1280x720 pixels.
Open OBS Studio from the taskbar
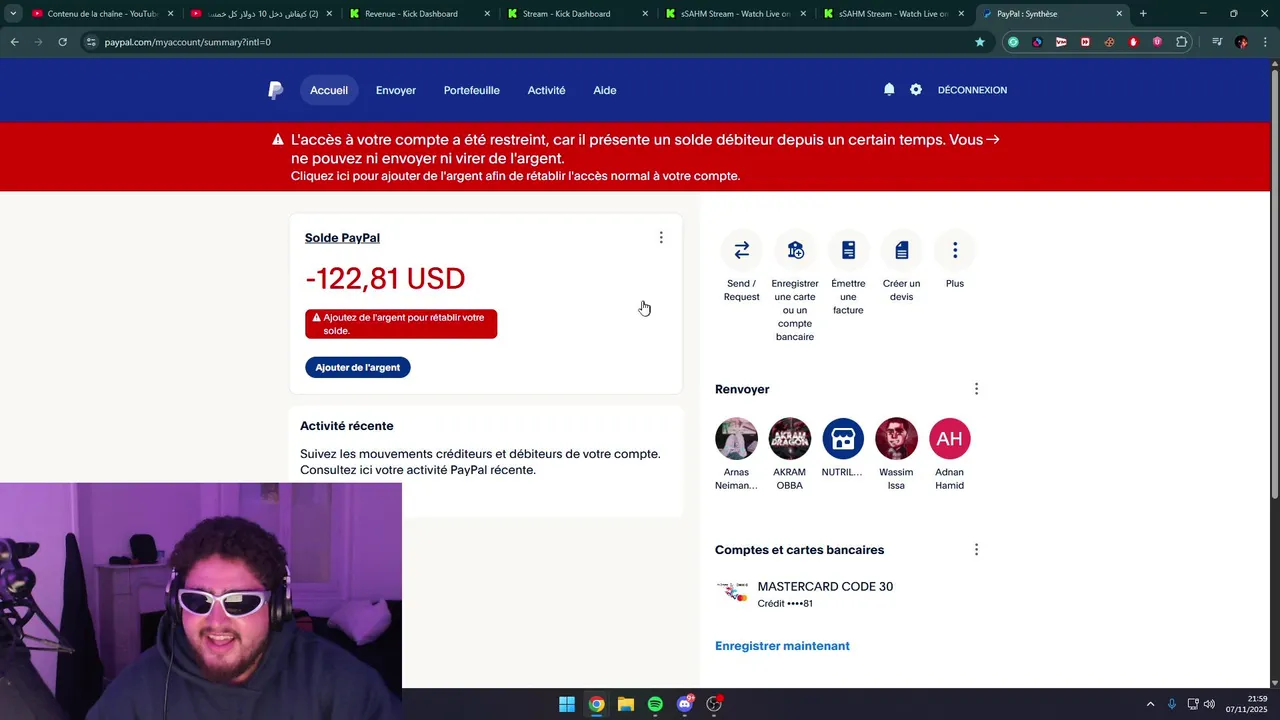click(x=714, y=704)
